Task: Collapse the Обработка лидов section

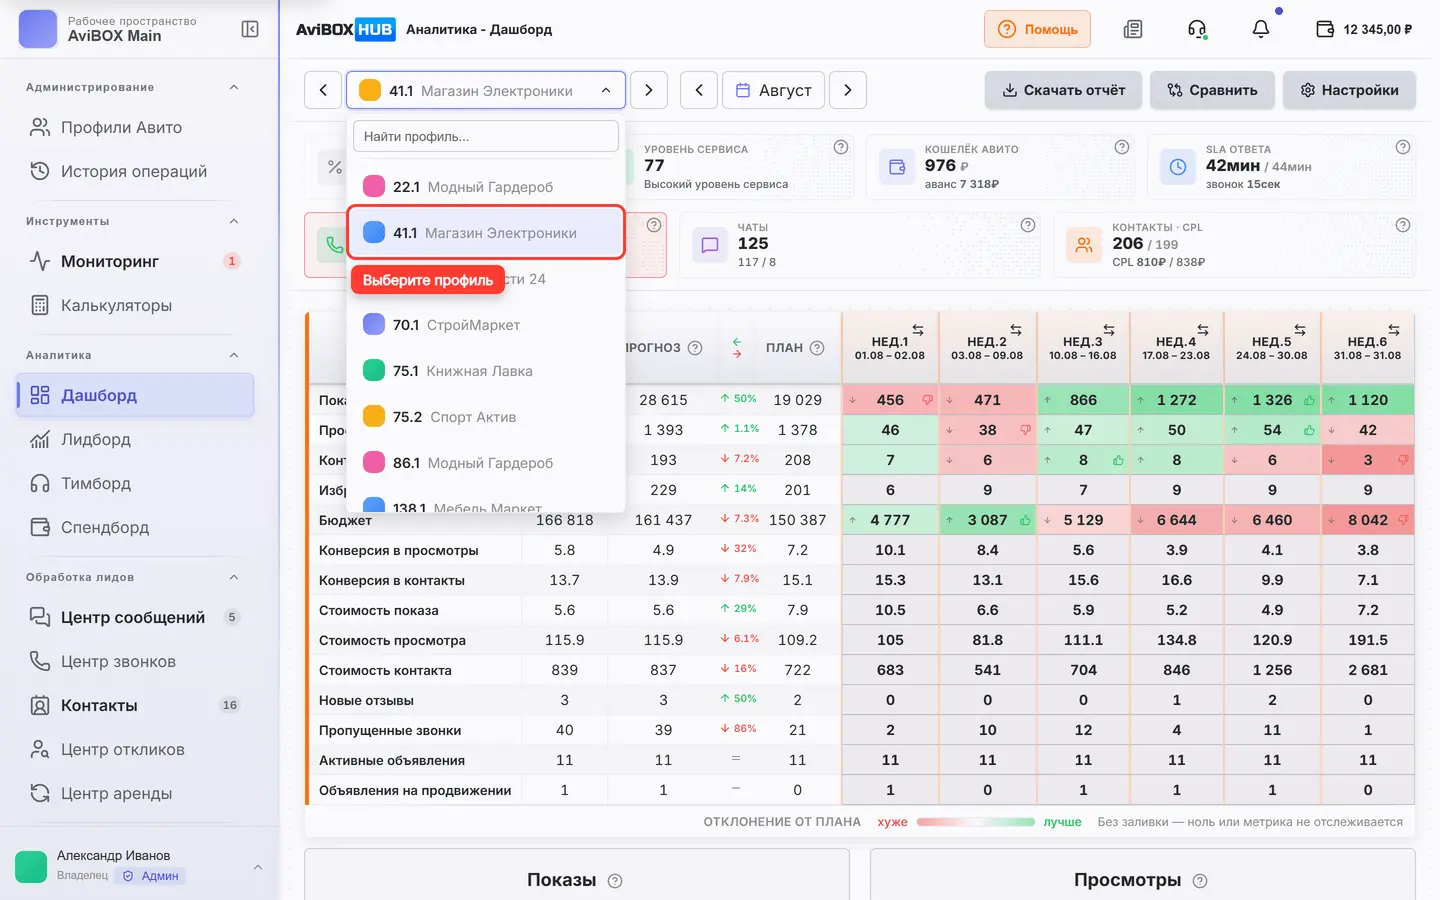Action: [x=234, y=577]
